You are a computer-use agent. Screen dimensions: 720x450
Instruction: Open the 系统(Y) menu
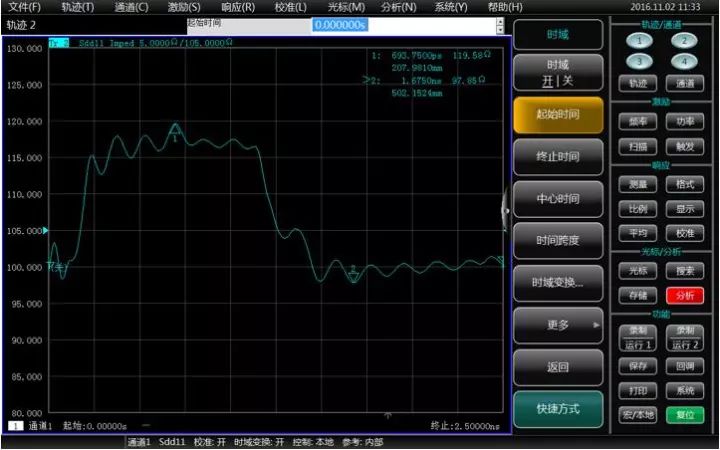click(x=451, y=7)
